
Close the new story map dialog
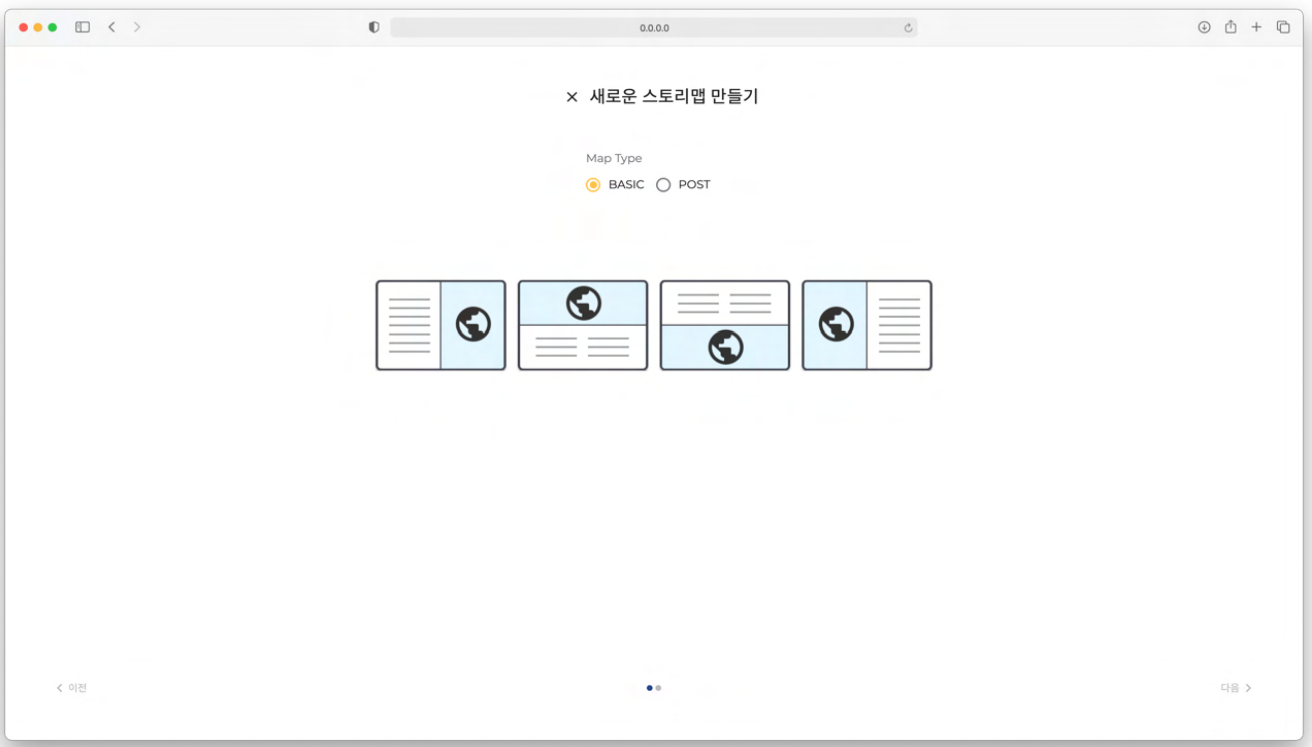[572, 97]
